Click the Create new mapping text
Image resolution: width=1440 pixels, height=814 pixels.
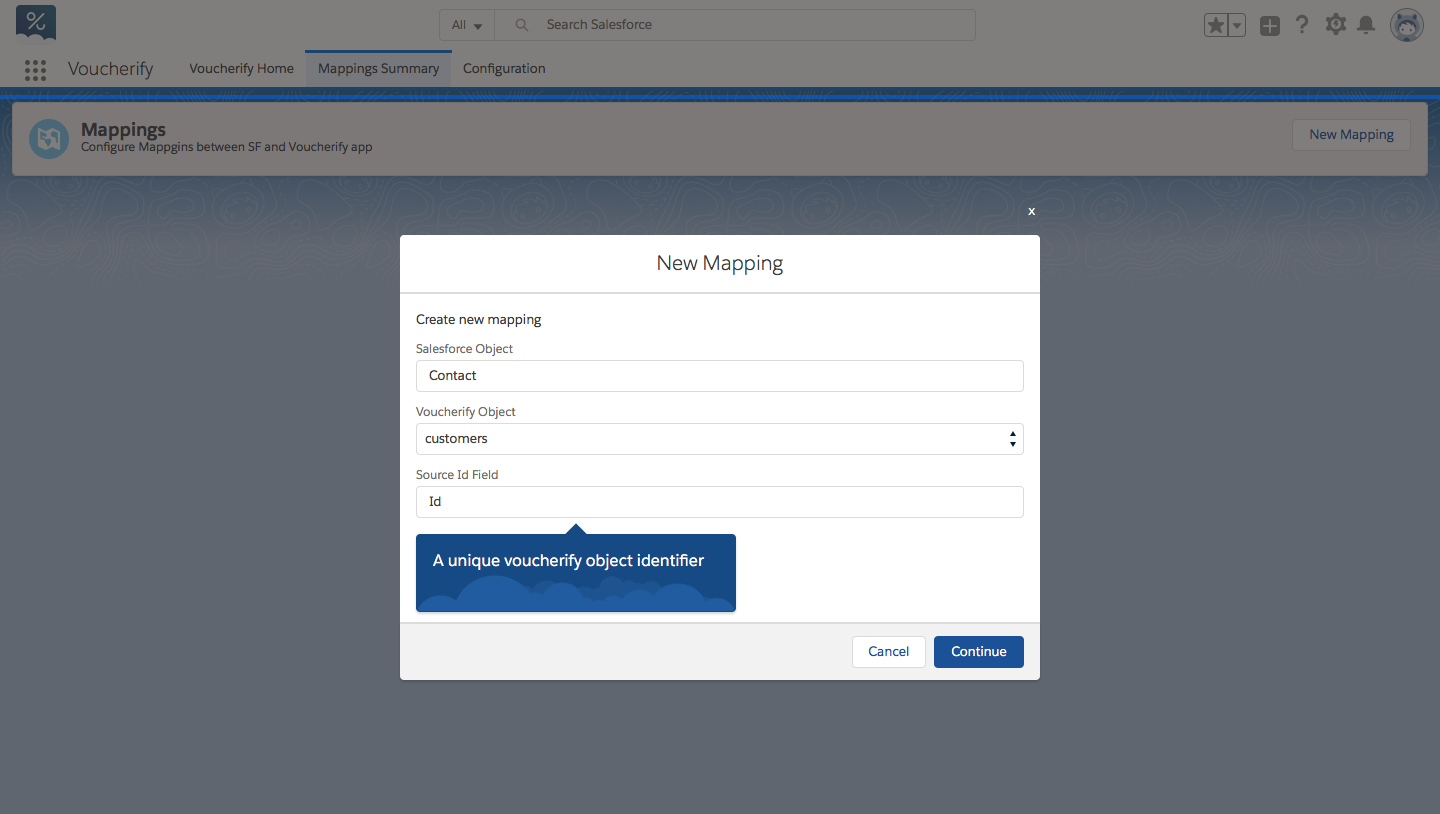pos(479,320)
